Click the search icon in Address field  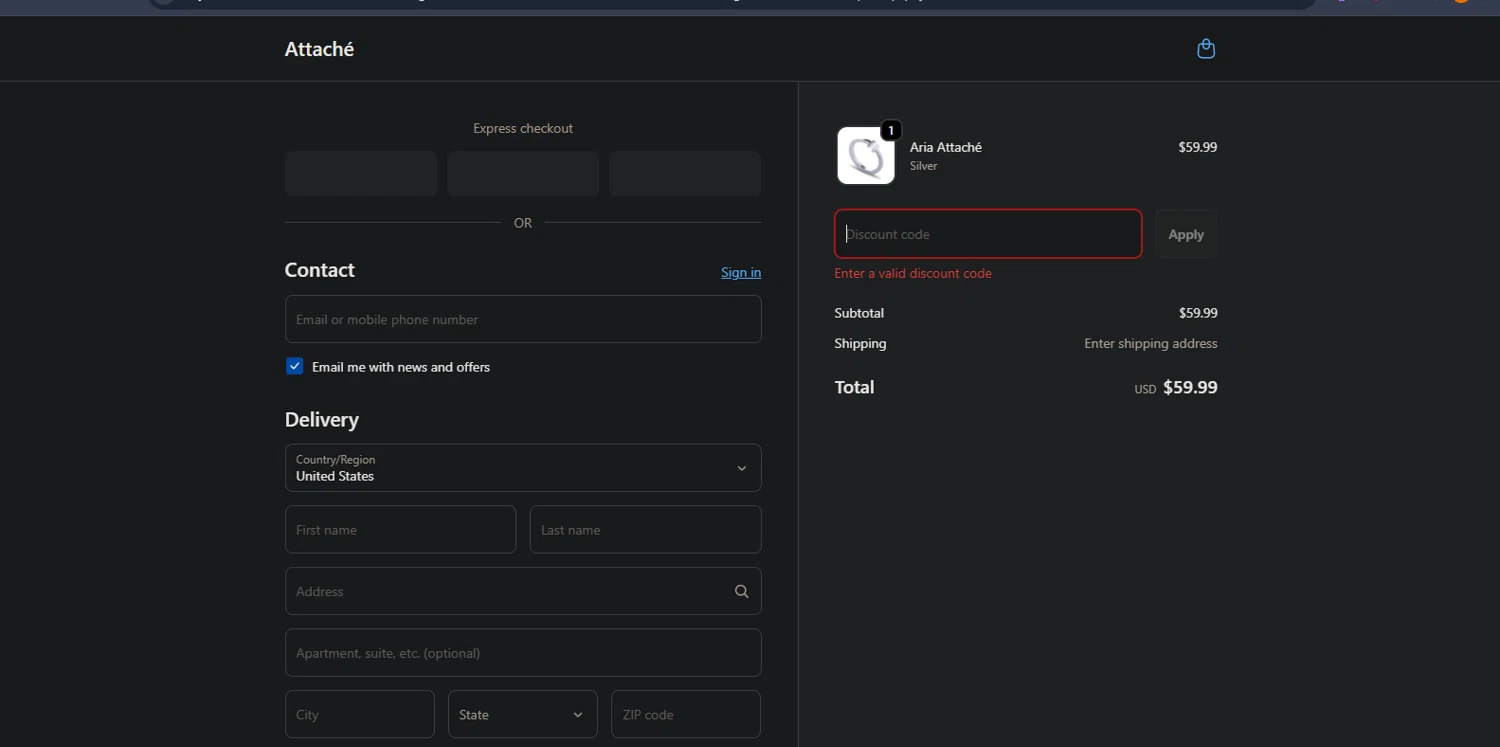[741, 591]
